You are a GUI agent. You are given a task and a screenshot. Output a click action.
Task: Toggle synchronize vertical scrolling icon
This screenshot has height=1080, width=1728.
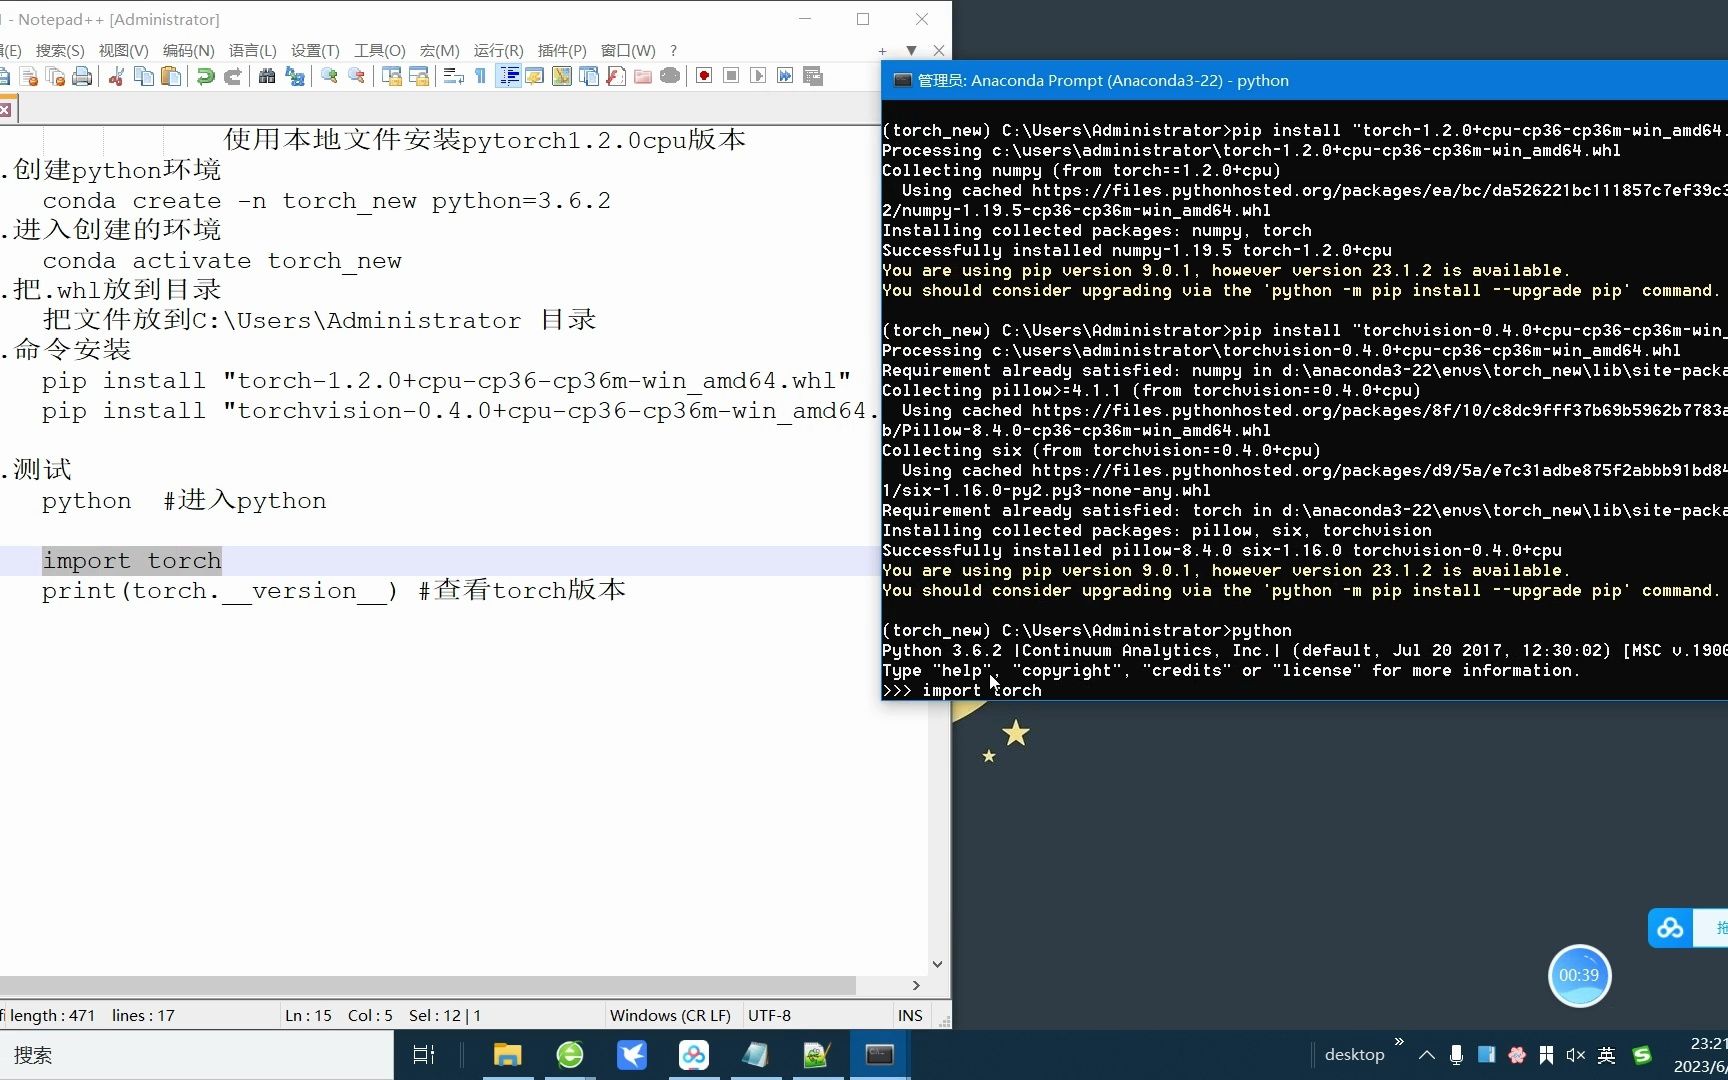[391, 76]
